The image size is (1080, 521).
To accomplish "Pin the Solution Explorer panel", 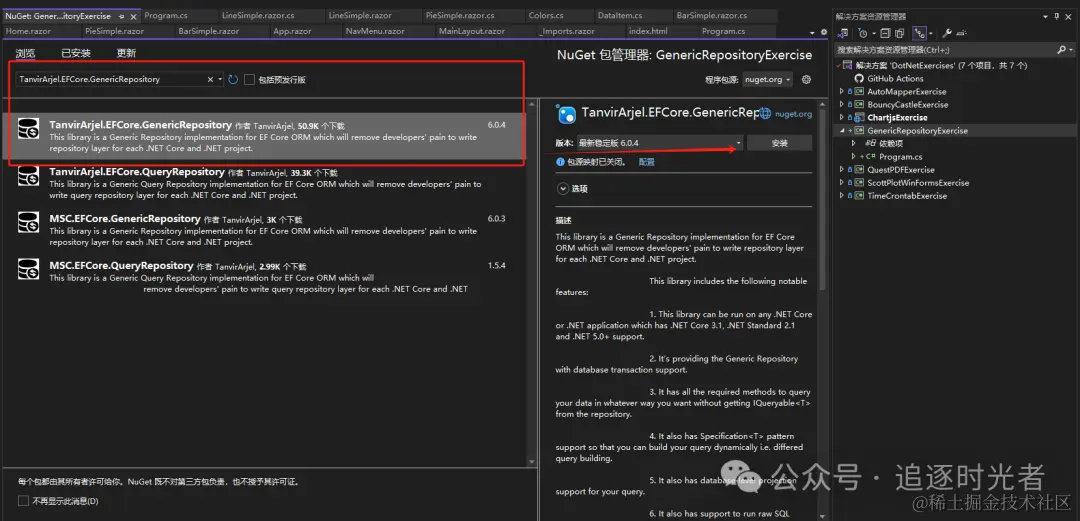I will click(x=1057, y=16).
